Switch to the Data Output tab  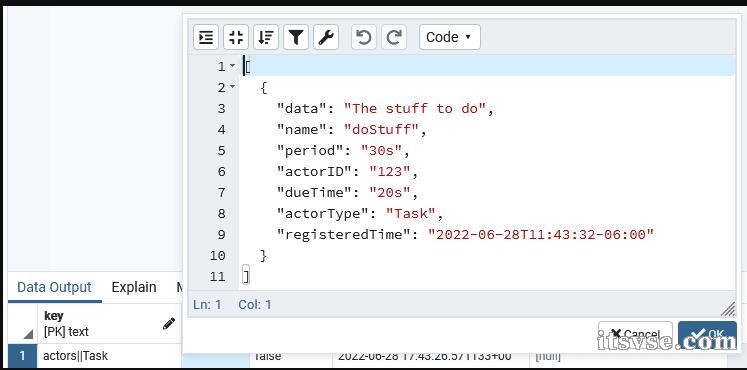[54, 287]
